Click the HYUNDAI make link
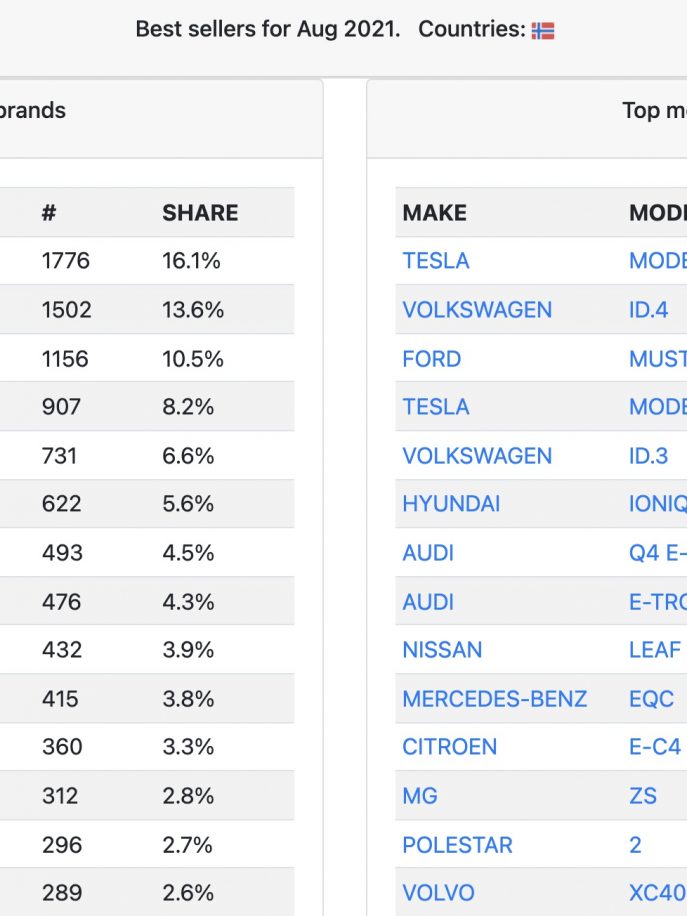687x916 pixels. click(x=451, y=504)
